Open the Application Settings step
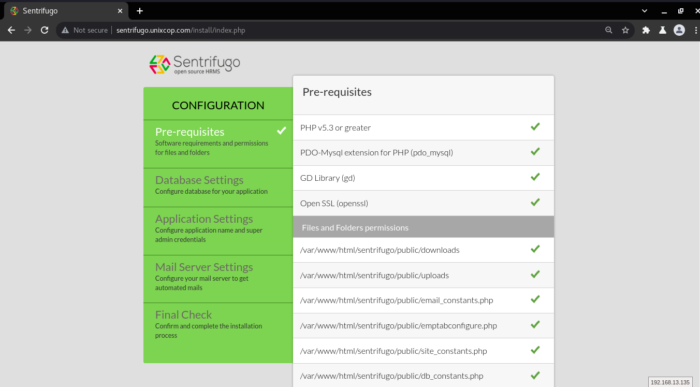The image size is (700, 387). click(x=218, y=231)
